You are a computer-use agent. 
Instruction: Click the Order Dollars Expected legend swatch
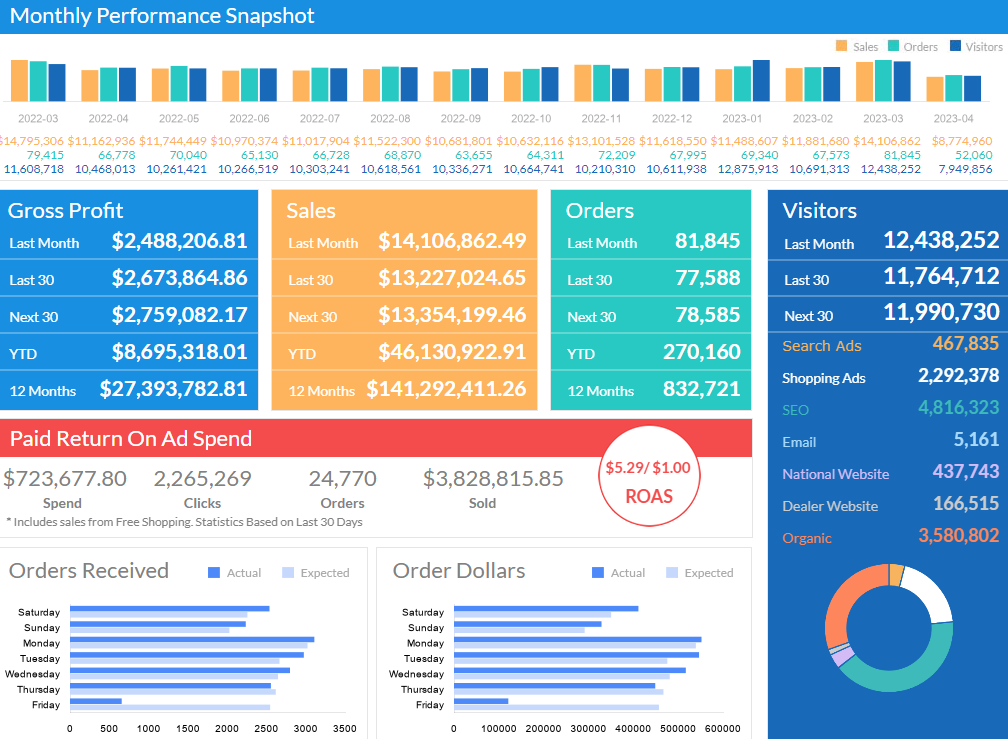672,573
